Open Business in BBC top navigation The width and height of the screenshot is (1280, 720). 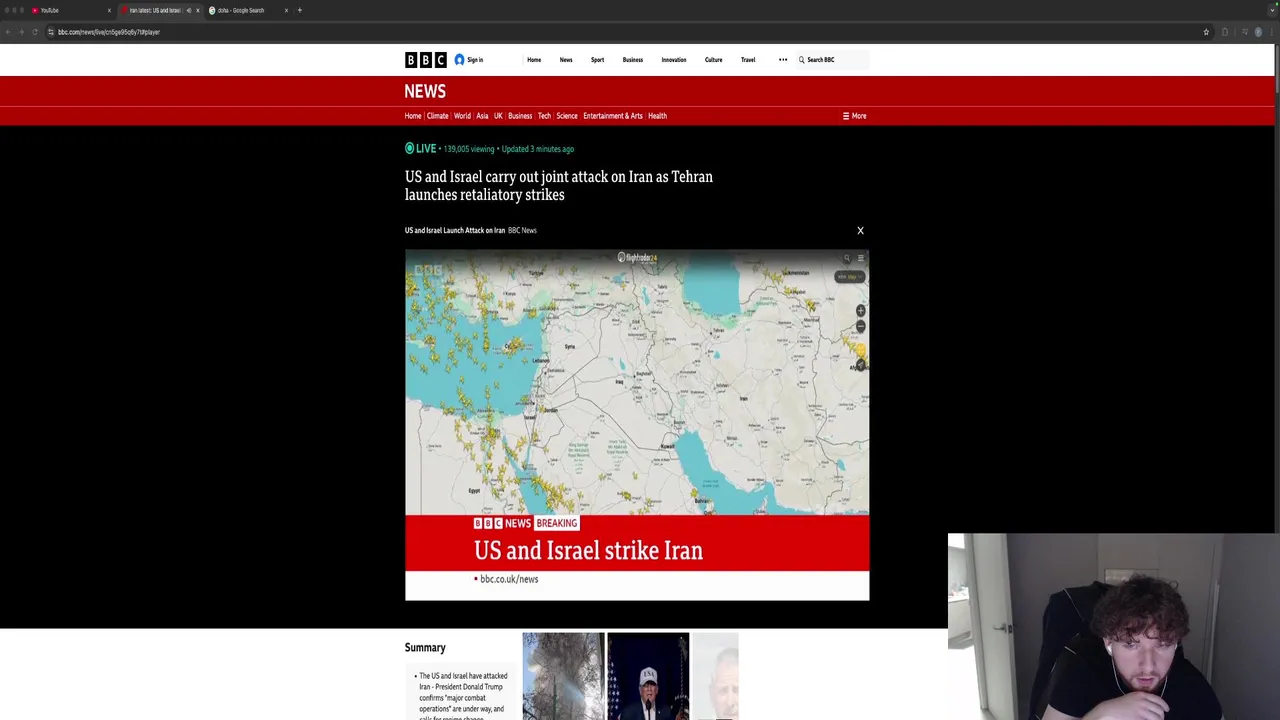click(633, 60)
